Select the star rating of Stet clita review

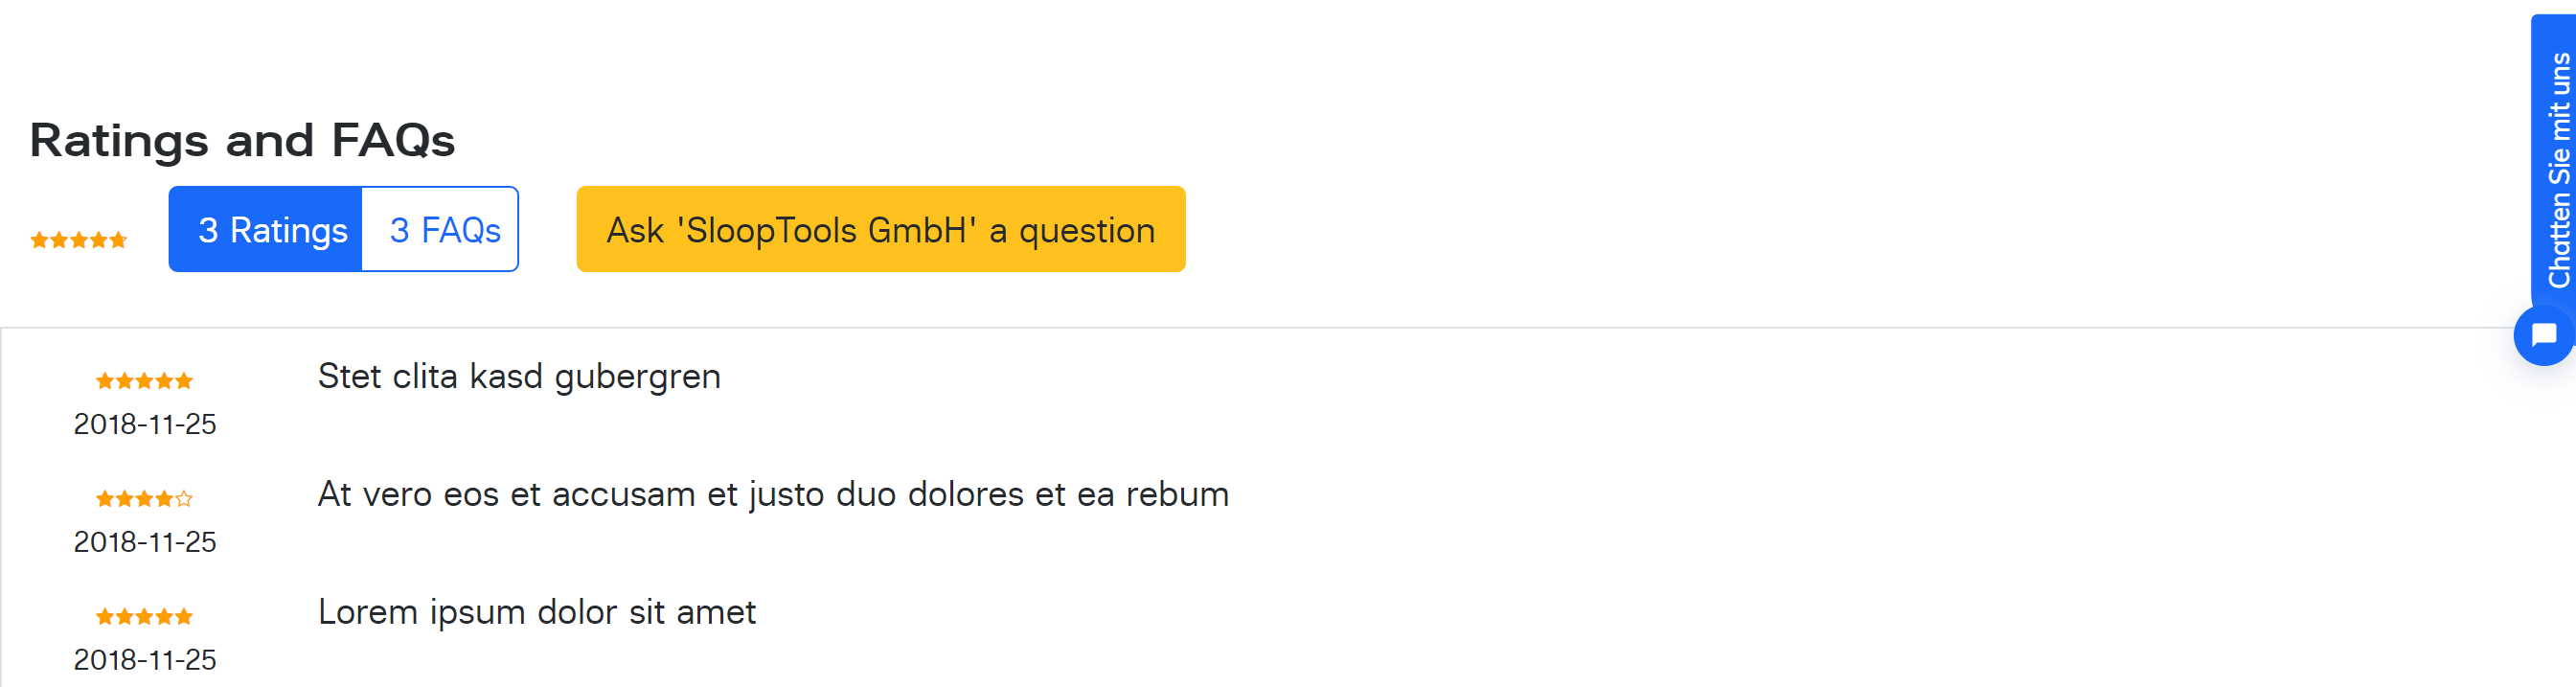[x=144, y=381]
